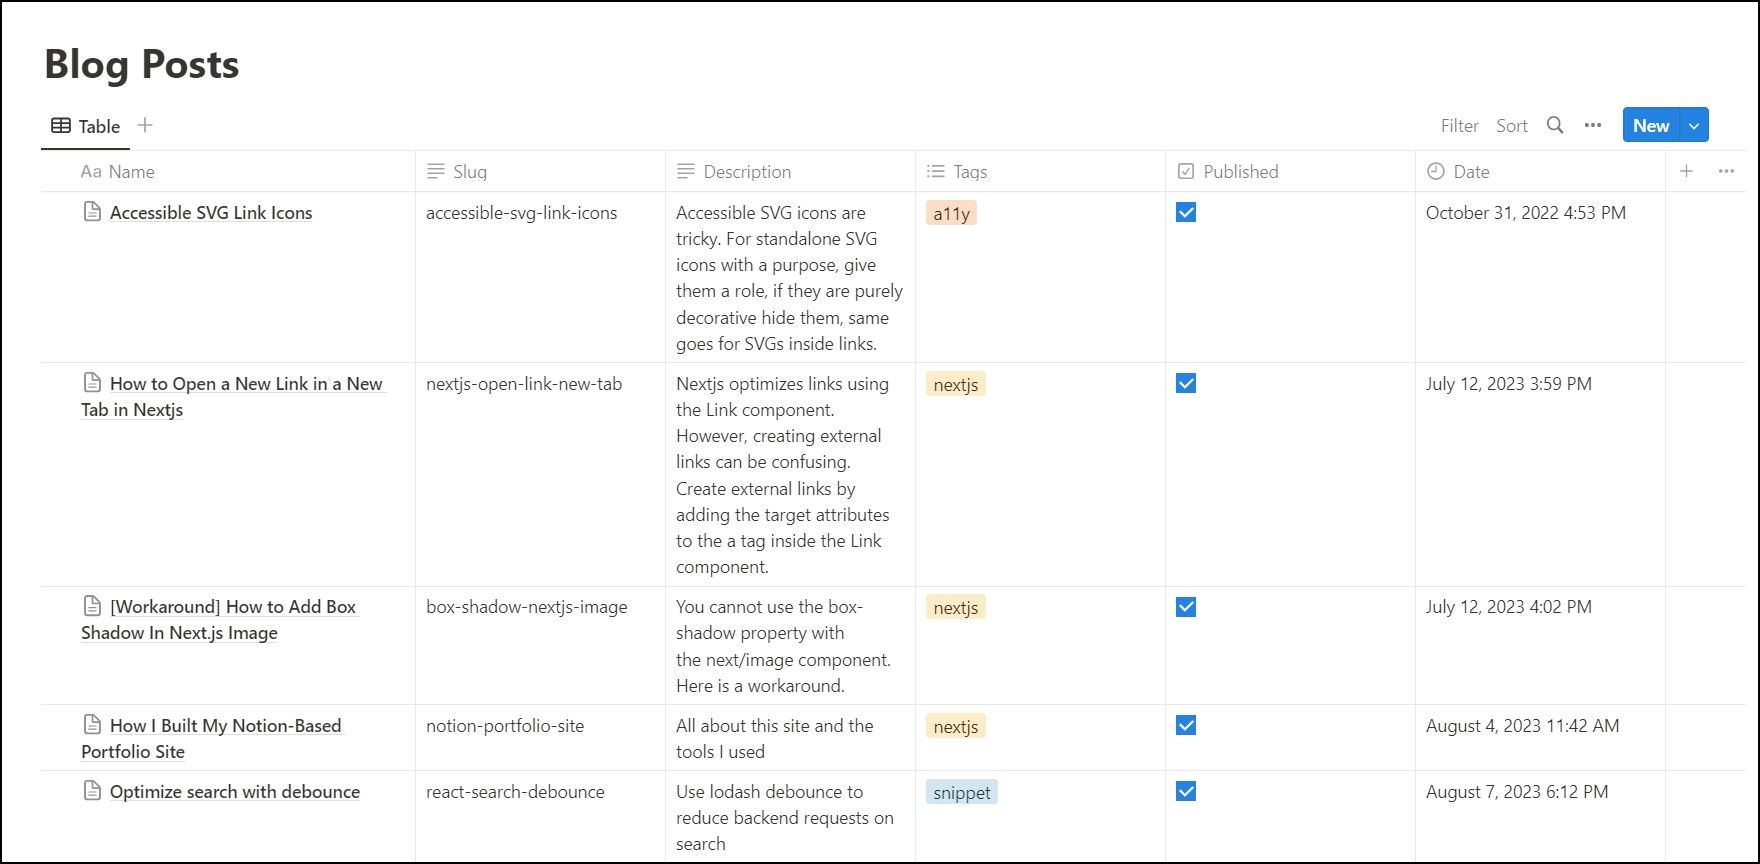Image resolution: width=1760 pixels, height=864 pixels.
Task: Click page icon of Accessible SVG Link Icons
Action: click(92, 212)
